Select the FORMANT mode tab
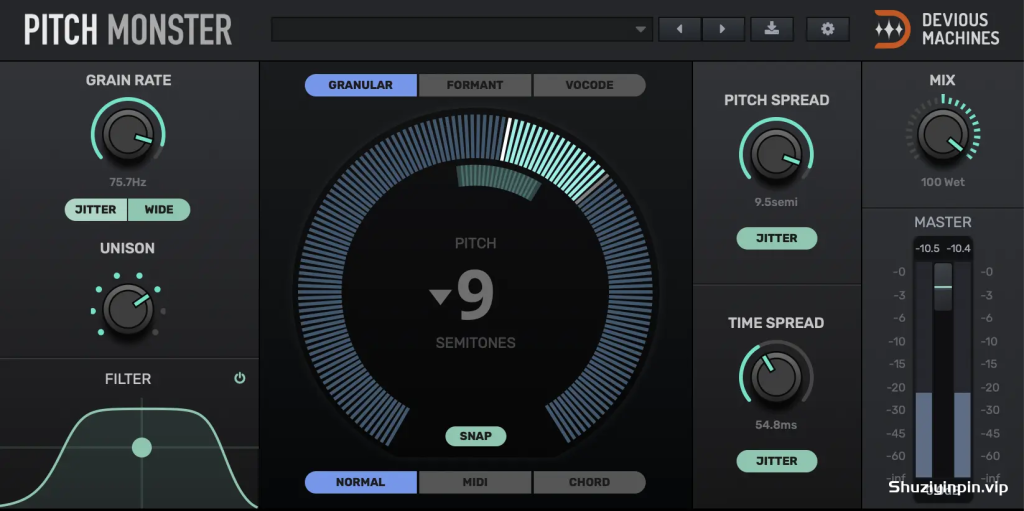This screenshot has width=1024, height=511. click(475, 85)
